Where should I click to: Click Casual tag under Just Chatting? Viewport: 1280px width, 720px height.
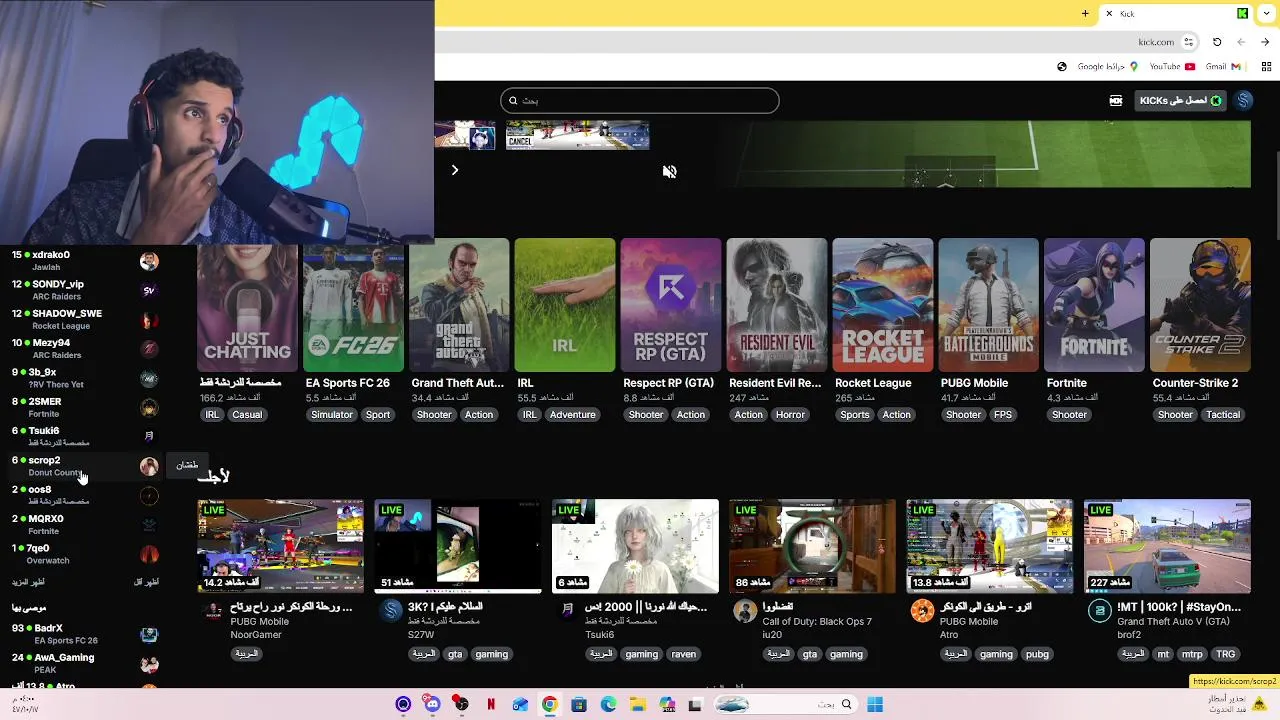(247, 415)
